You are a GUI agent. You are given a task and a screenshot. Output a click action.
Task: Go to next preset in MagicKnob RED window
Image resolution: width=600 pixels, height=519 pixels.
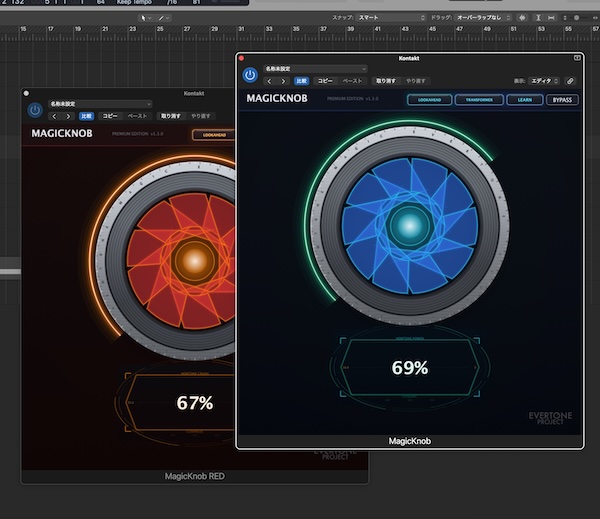68,116
